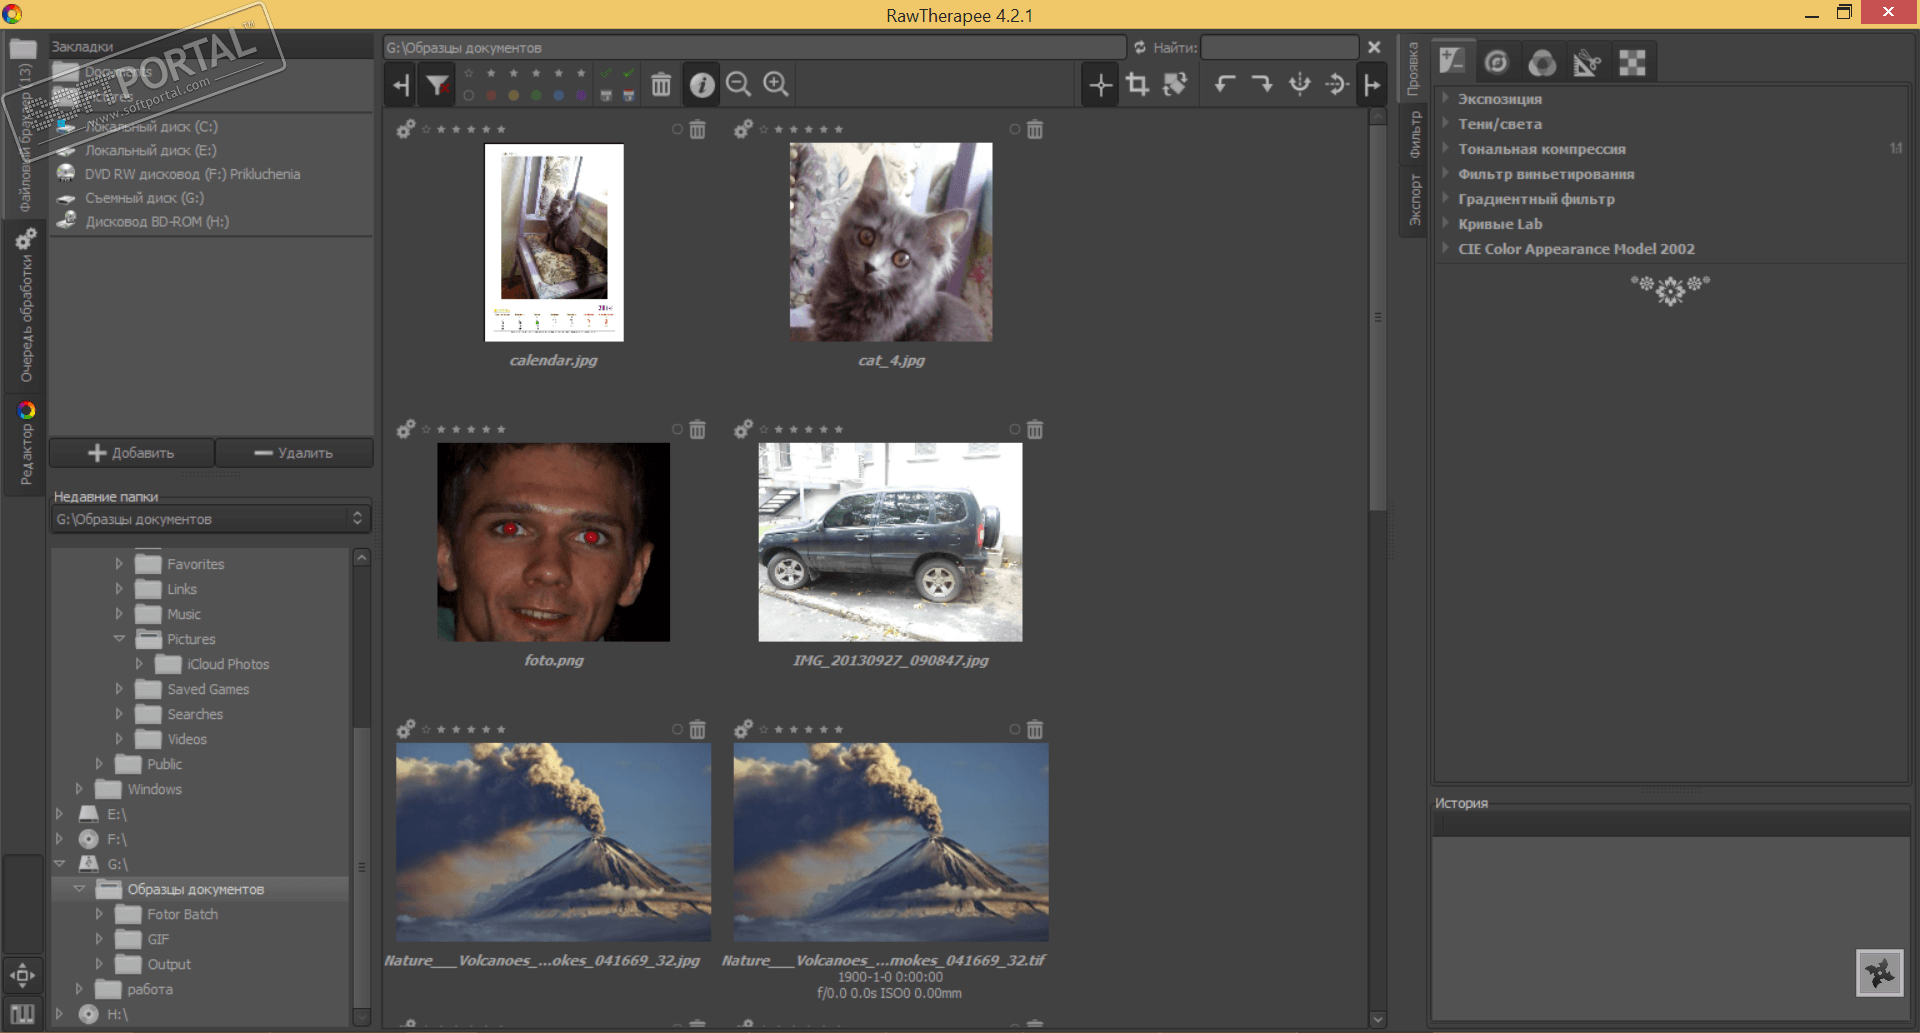This screenshot has height=1033, width=1920.
Task: Click the Удалить bookmark button
Action: point(294,453)
